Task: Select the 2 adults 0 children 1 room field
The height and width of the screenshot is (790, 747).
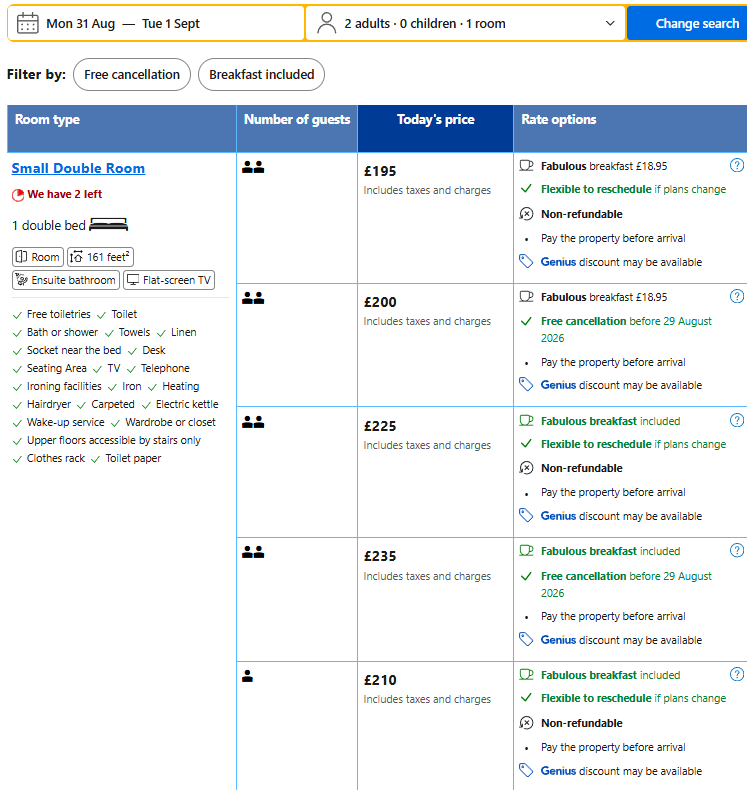Action: [465, 23]
